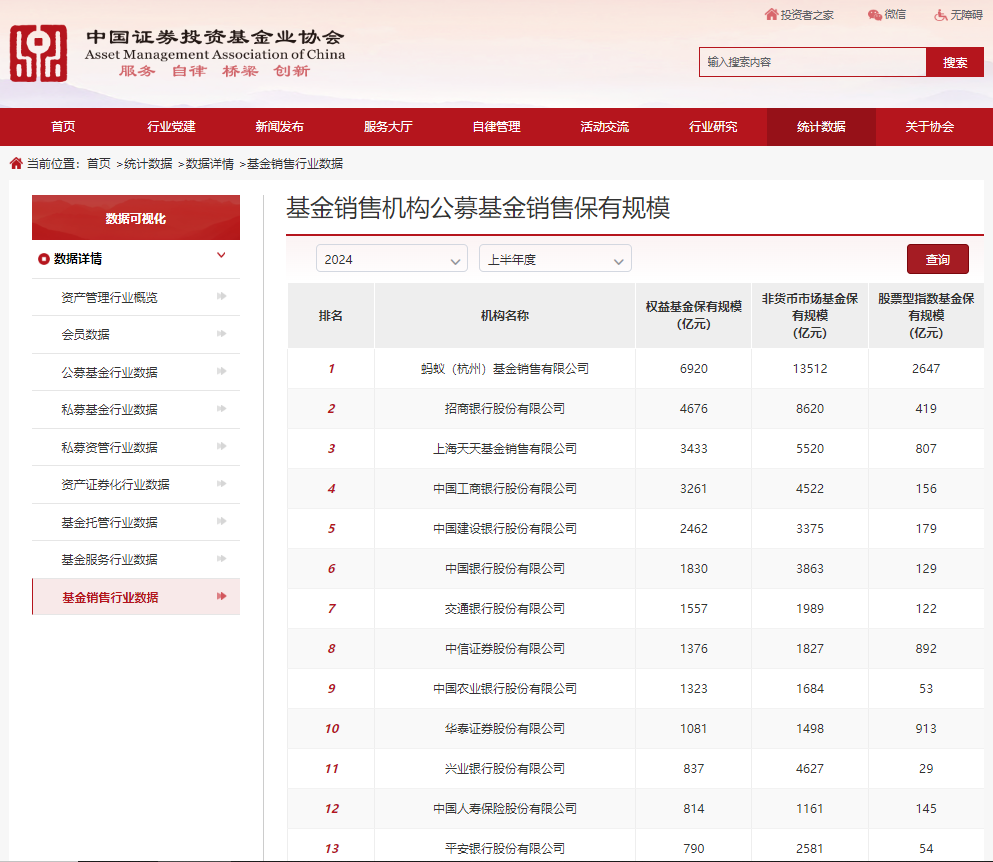
Task: Click arrow icon next to 基金托管行业数据
Action: (221, 522)
